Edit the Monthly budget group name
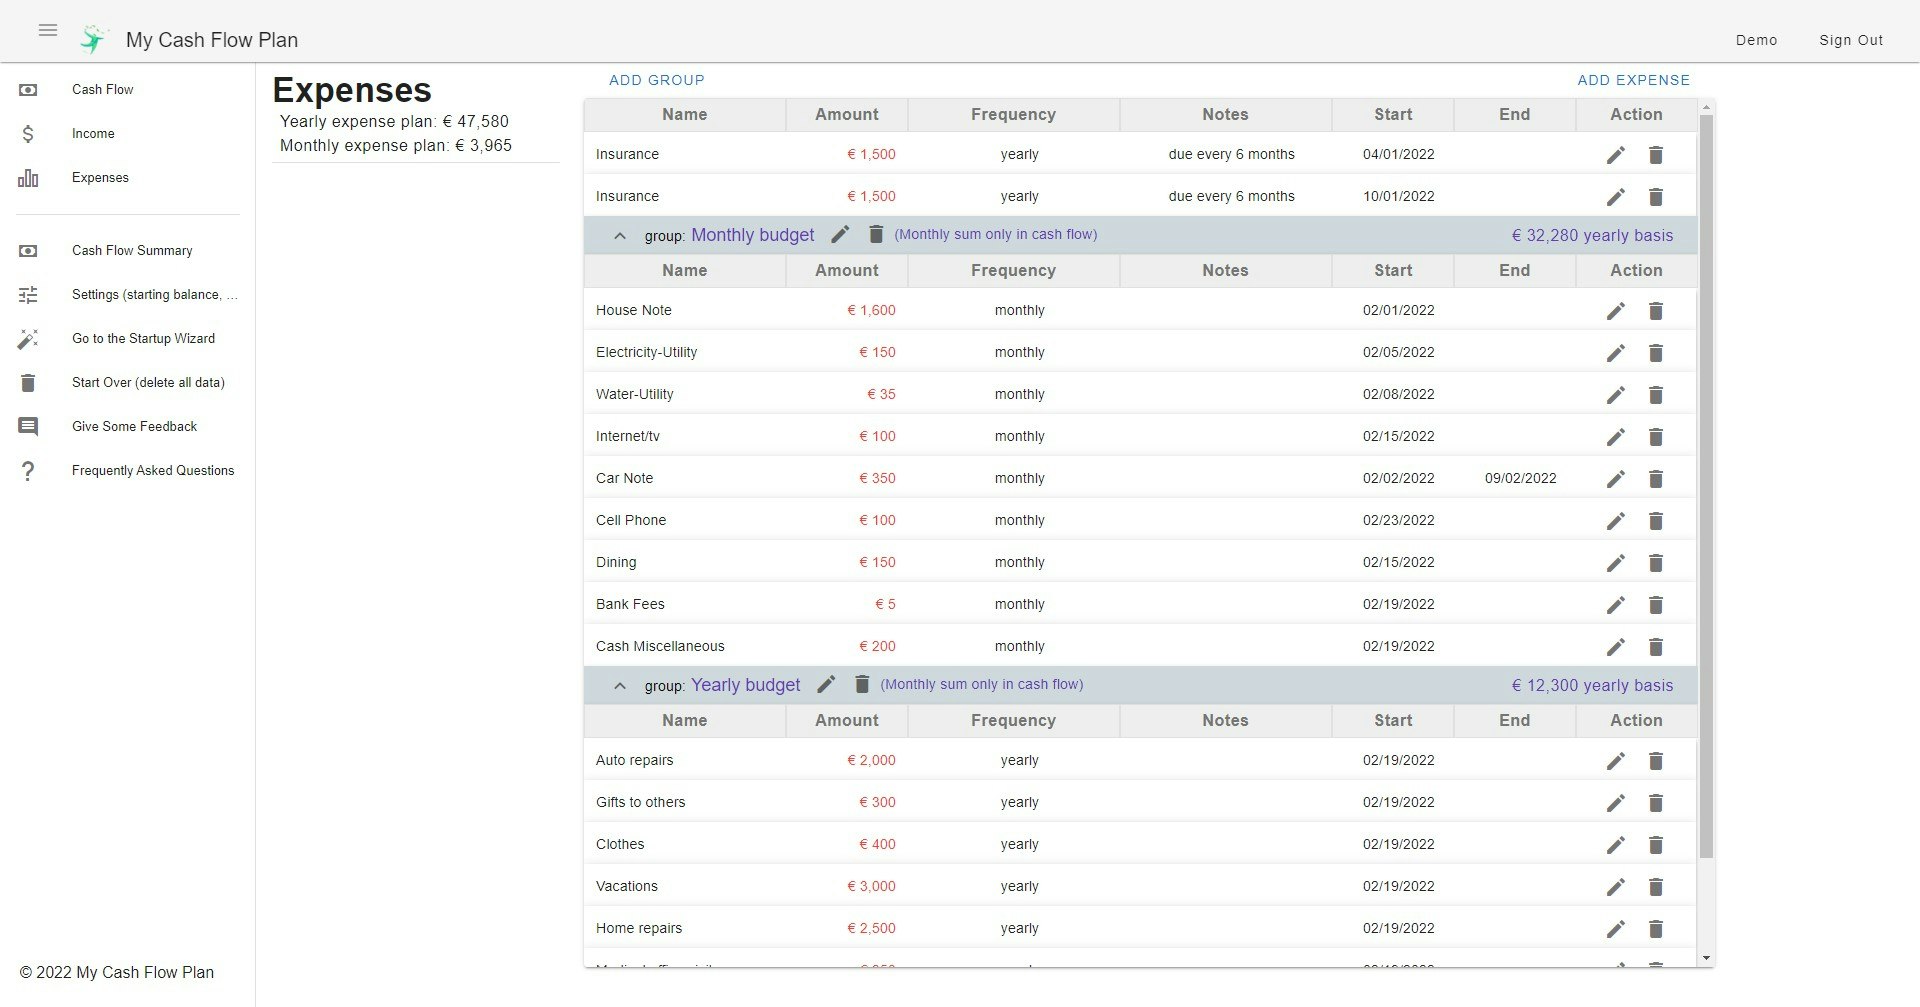 [x=840, y=234]
